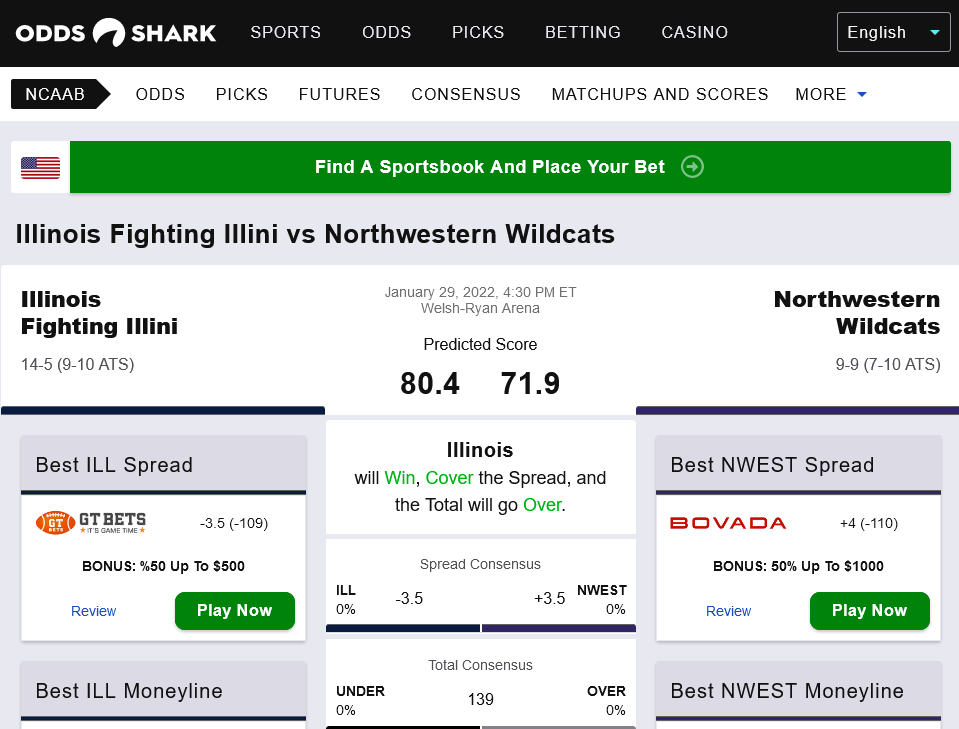Expand the MORE navigation menu
This screenshot has width=959, height=729.
tap(831, 94)
